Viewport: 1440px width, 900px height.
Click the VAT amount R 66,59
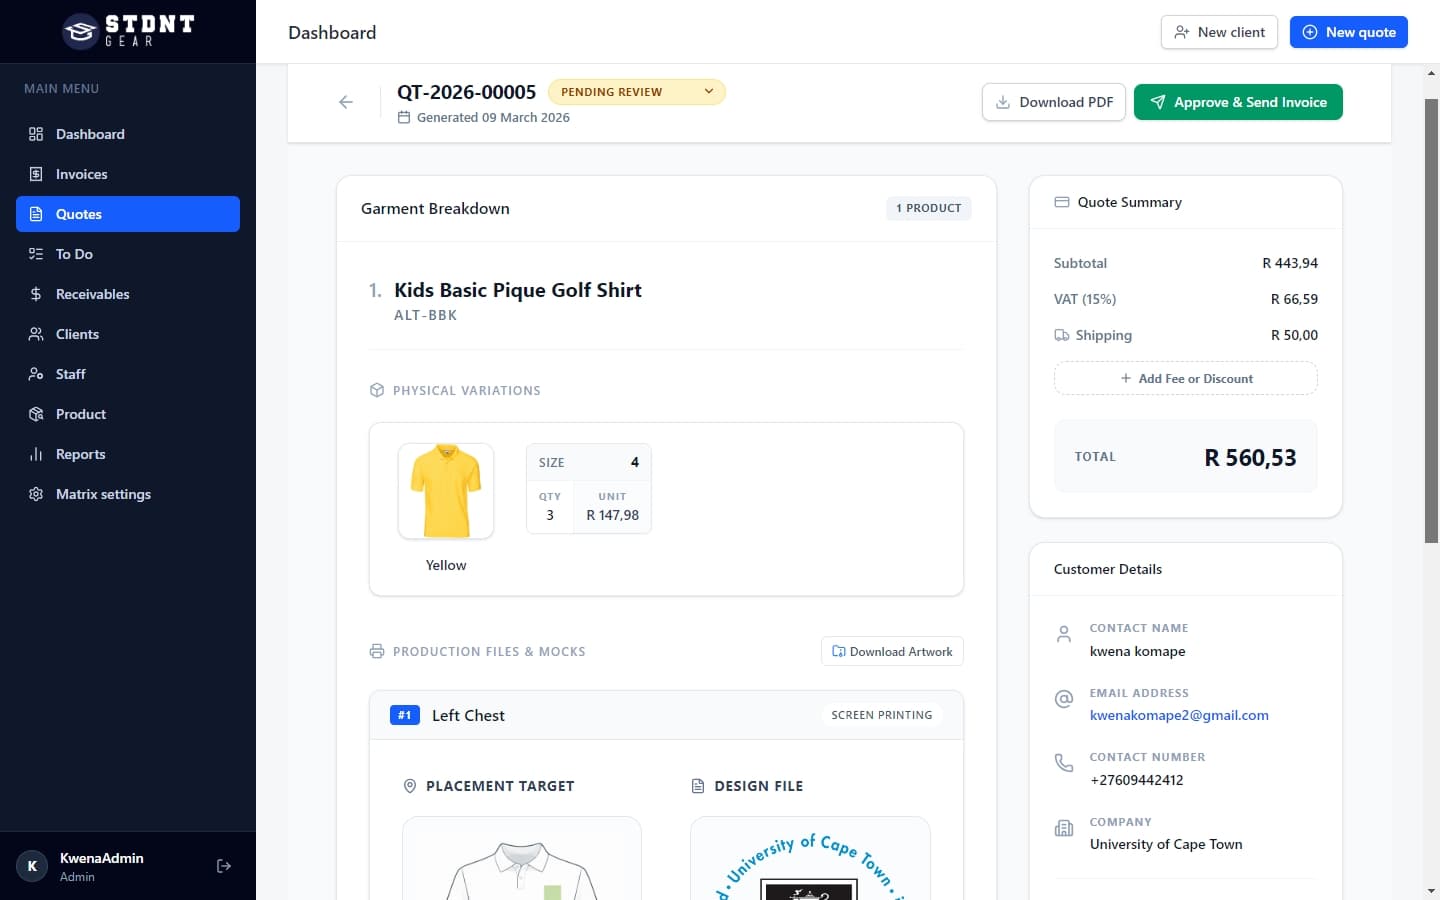pyautogui.click(x=1294, y=299)
